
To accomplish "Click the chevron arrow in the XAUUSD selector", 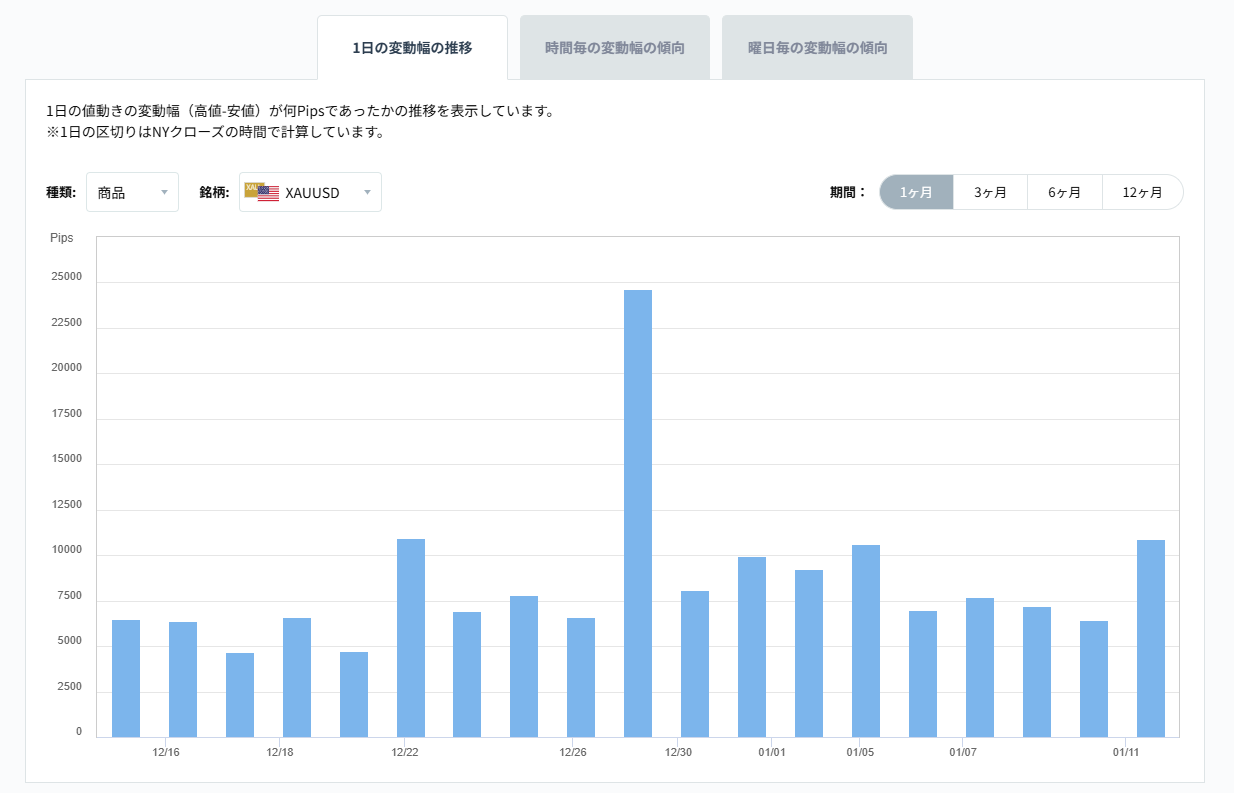I will 368,192.
